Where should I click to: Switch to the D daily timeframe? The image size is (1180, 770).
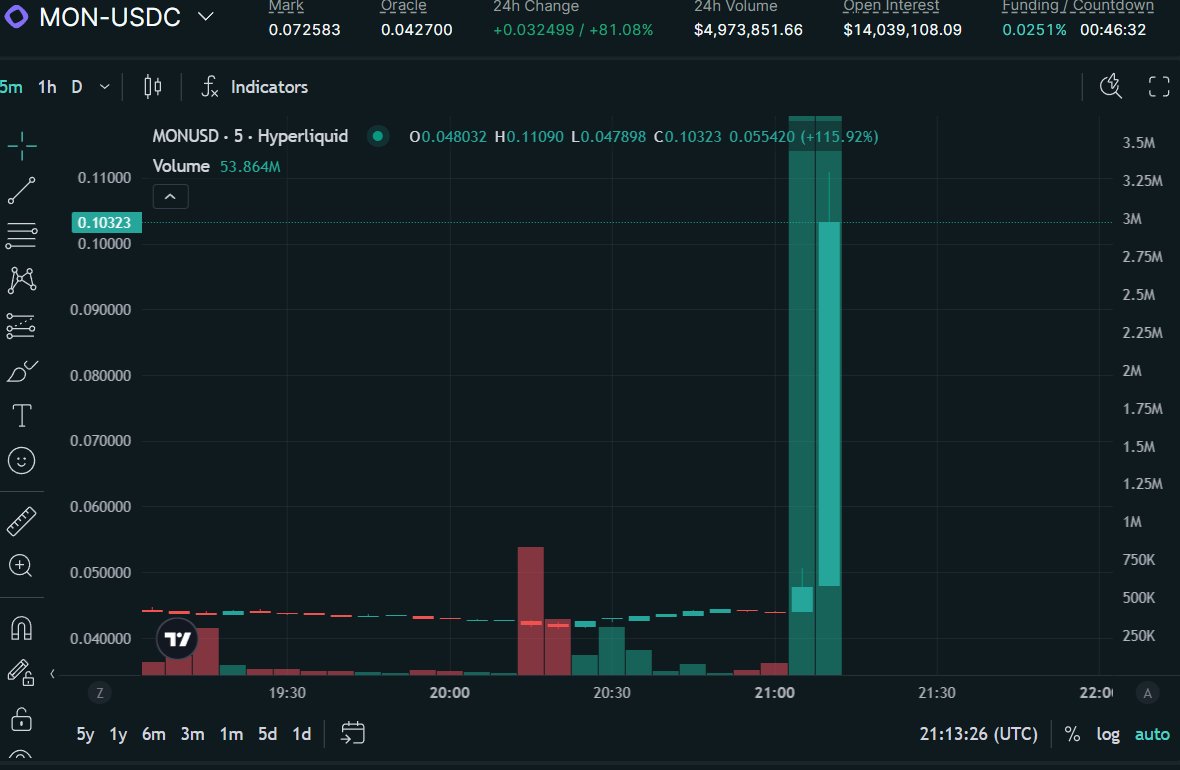[77, 87]
